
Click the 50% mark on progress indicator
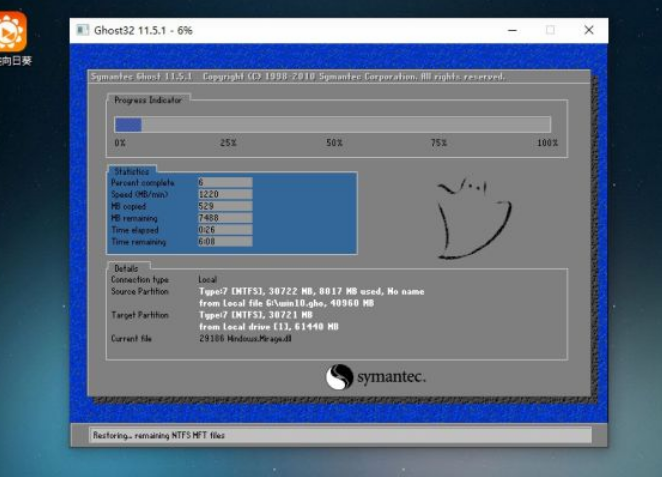[x=334, y=143]
